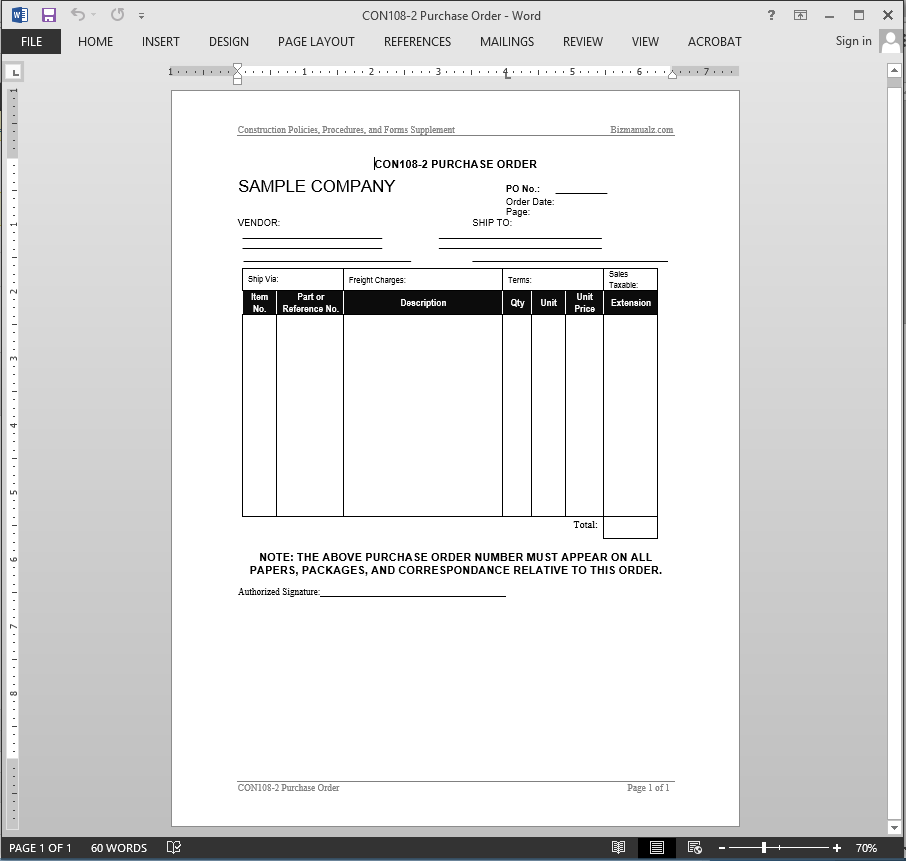
Task: Open the FILE tab
Action: (31, 42)
